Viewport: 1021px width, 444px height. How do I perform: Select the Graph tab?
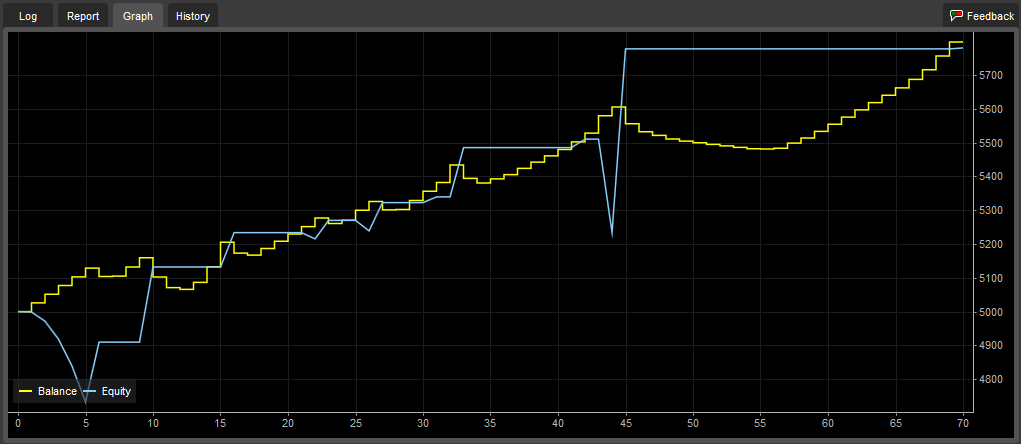(137, 16)
